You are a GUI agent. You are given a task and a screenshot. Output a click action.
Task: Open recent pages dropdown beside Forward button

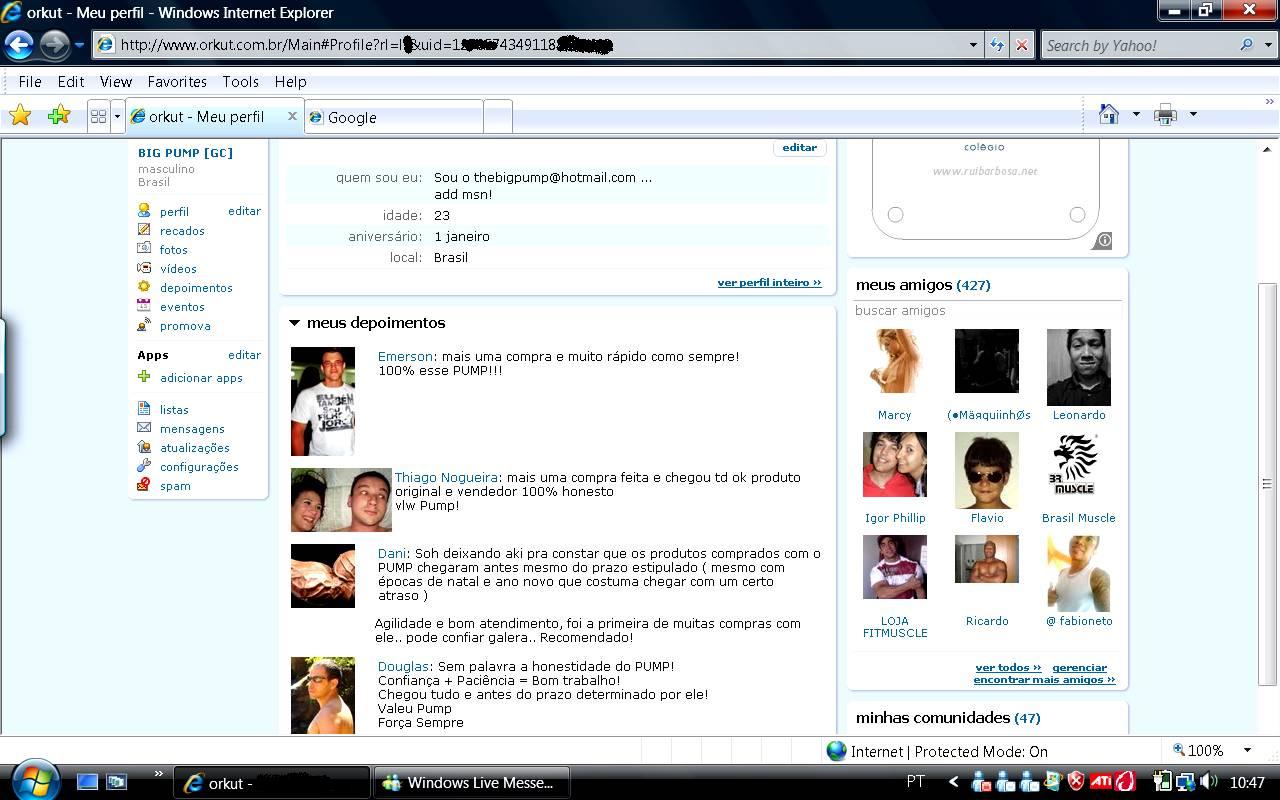coord(79,45)
